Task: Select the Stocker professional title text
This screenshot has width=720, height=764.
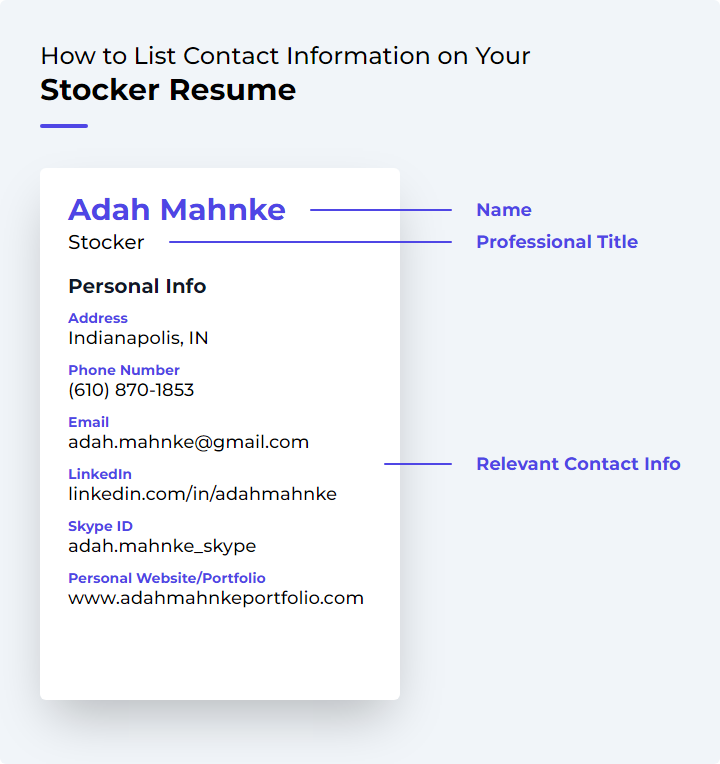Action: click(x=106, y=242)
